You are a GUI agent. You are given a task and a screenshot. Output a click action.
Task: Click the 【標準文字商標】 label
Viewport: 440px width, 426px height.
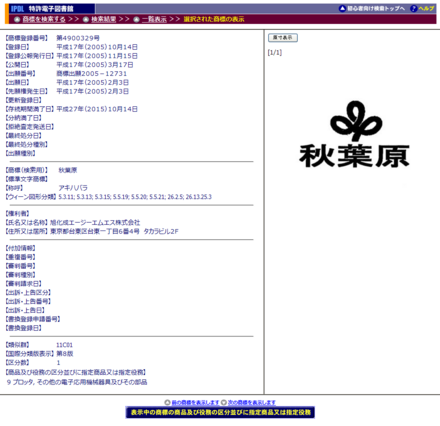coord(27,179)
